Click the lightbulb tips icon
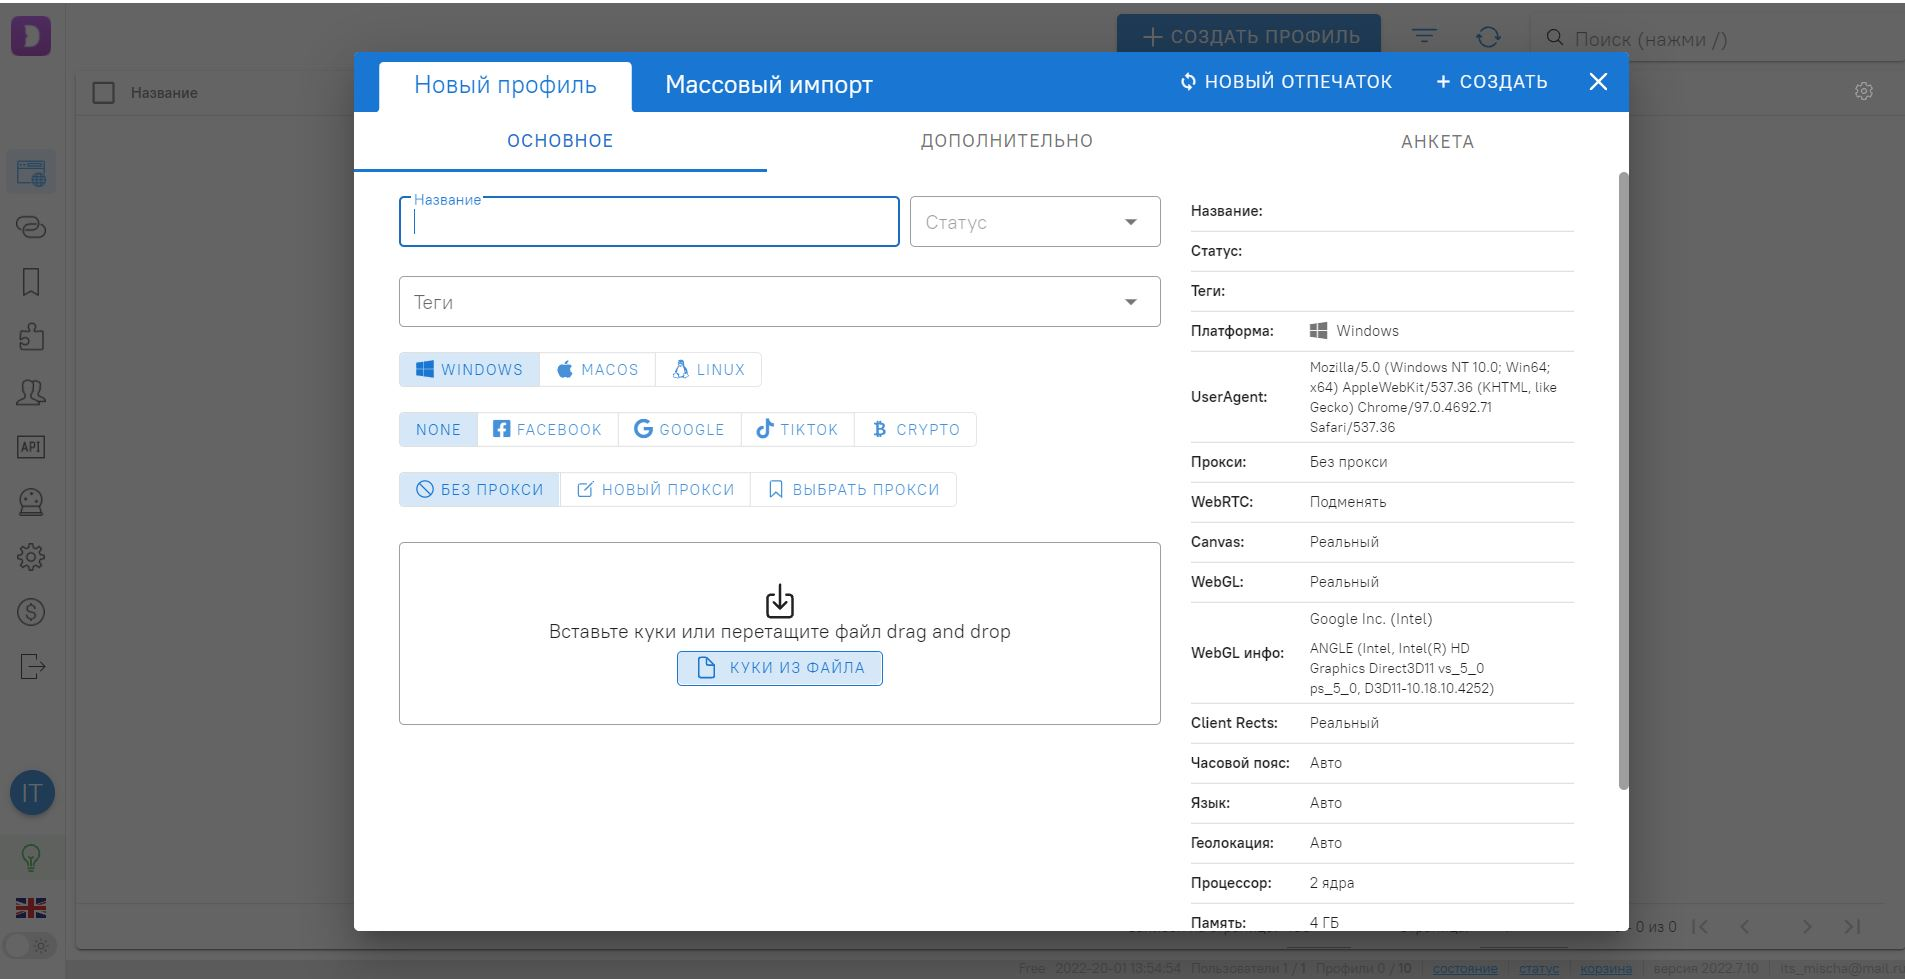The height and width of the screenshot is (979, 1905). [31, 857]
